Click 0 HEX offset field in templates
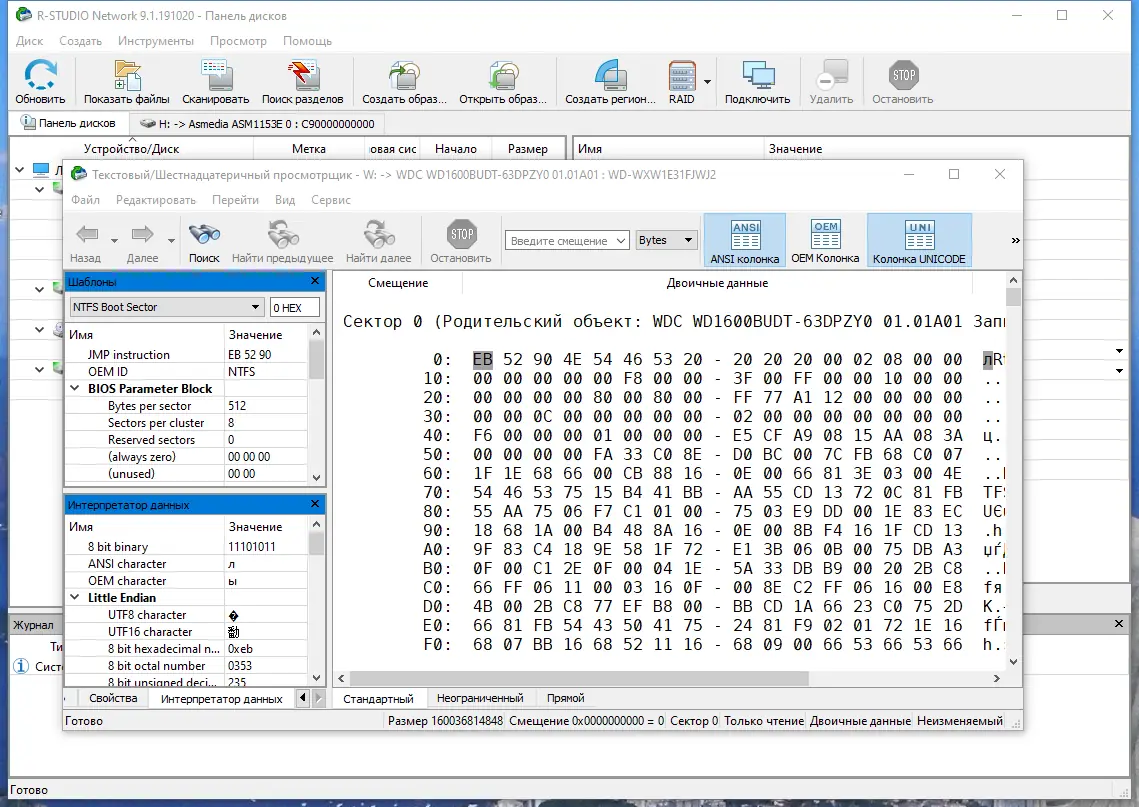 [294, 307]
